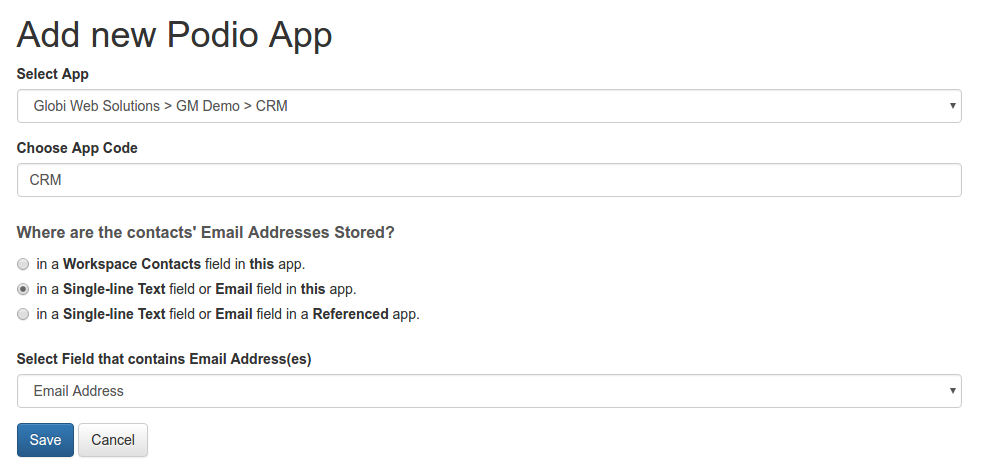Click the 'Workspace Contacts field in this app' label
Screen dimensions: 981x476
pyautogui.click(x=171, y=264)
